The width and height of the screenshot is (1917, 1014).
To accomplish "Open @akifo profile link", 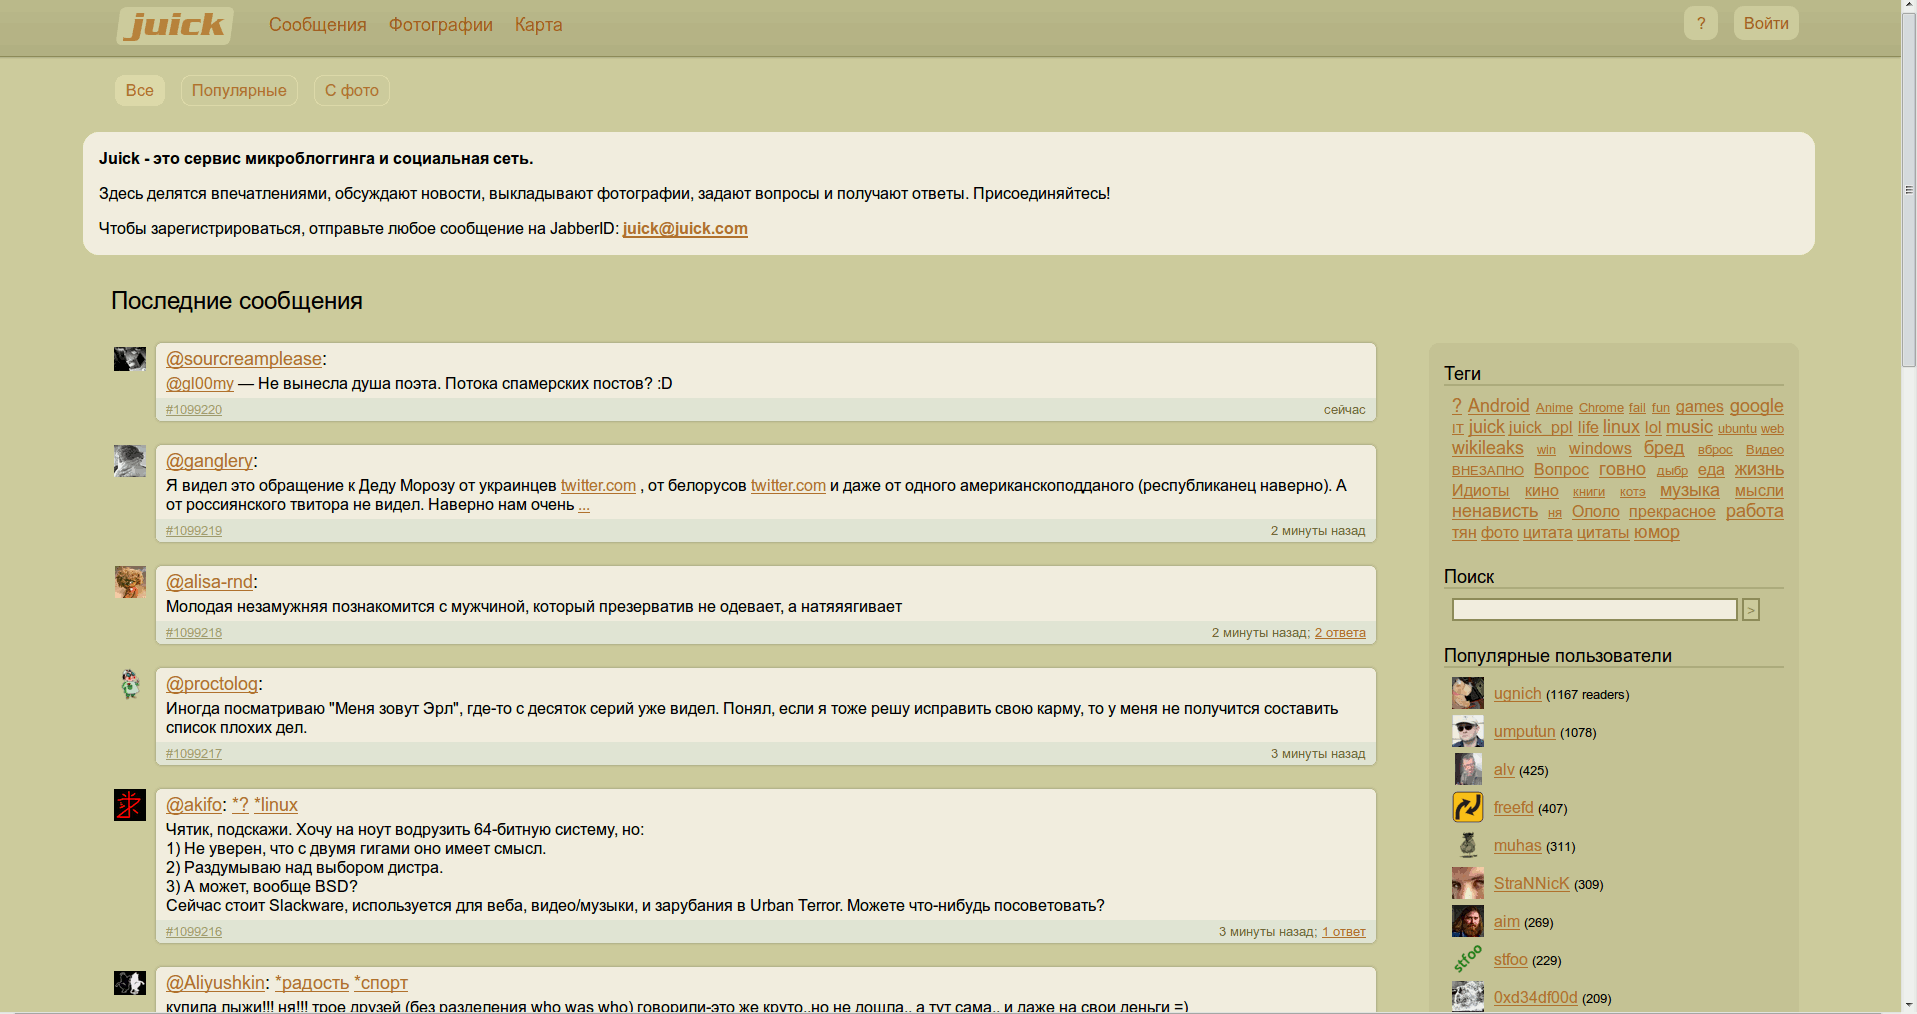I will point(194,805).
